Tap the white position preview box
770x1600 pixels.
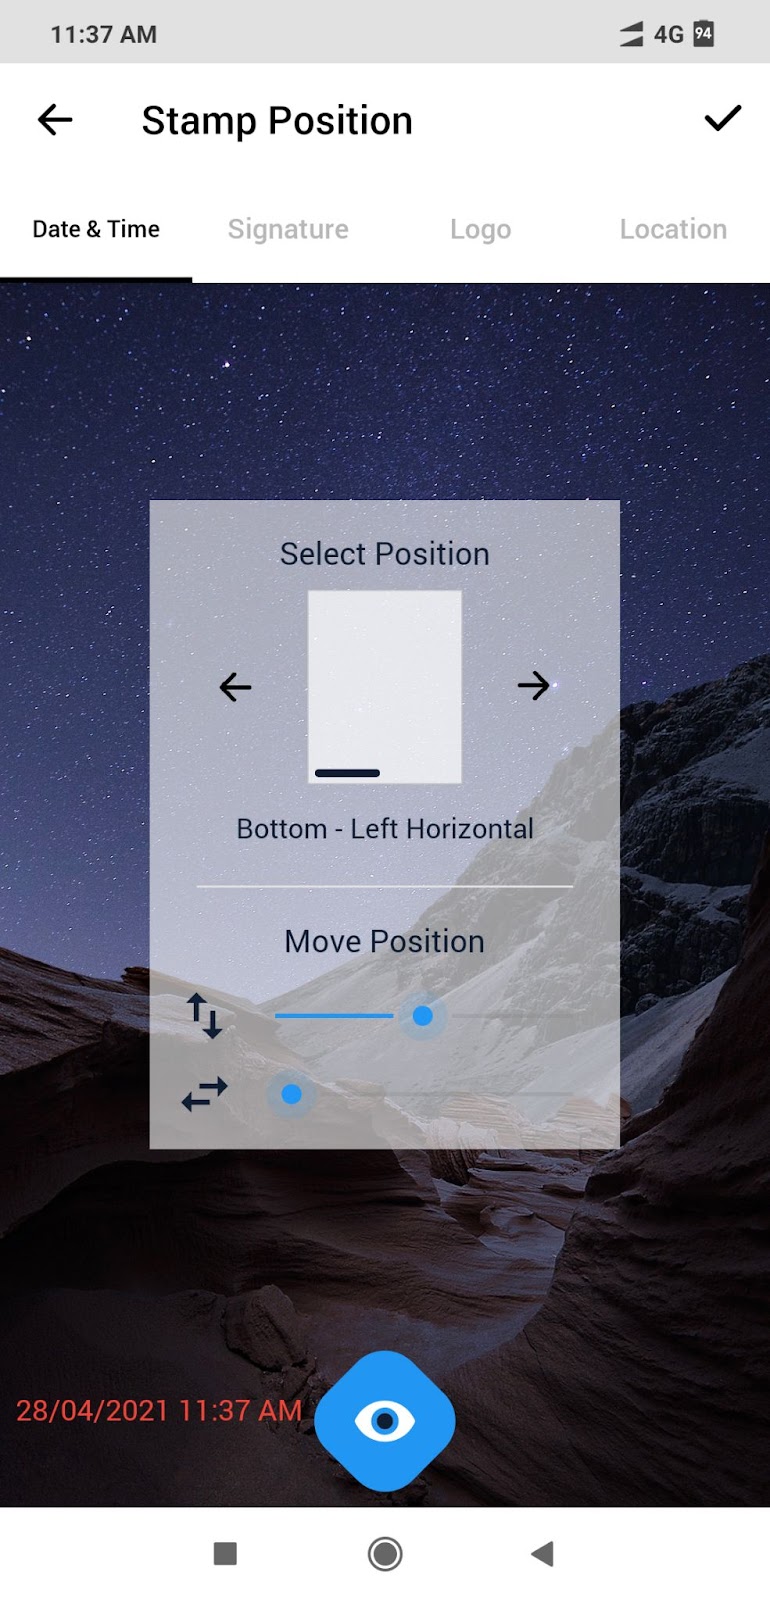[385, 687]
